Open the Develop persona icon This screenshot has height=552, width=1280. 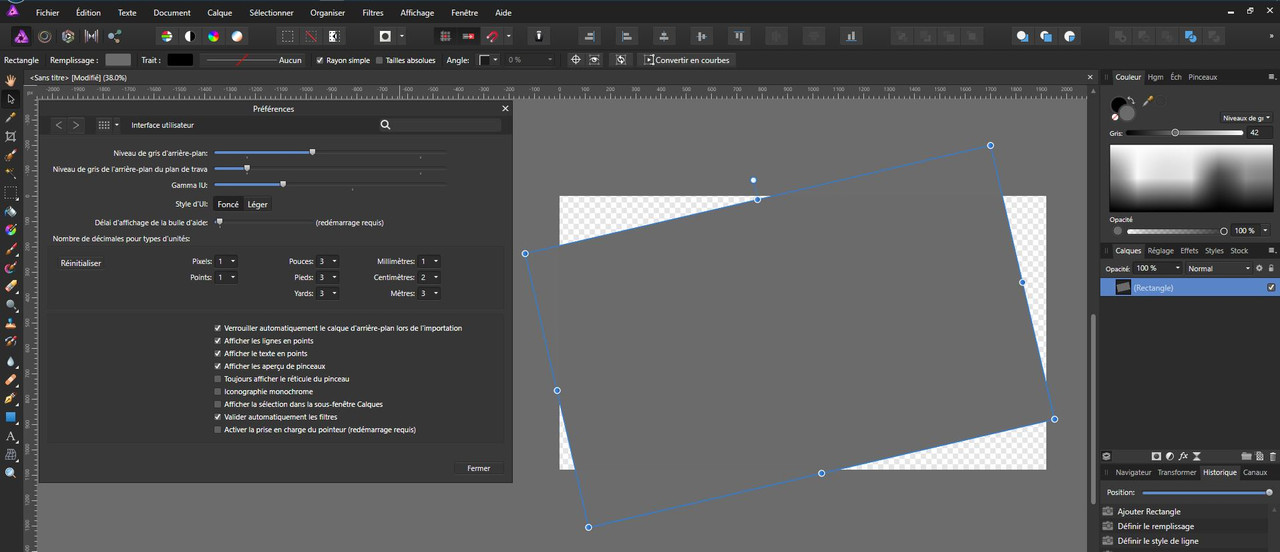click(68, 36)
